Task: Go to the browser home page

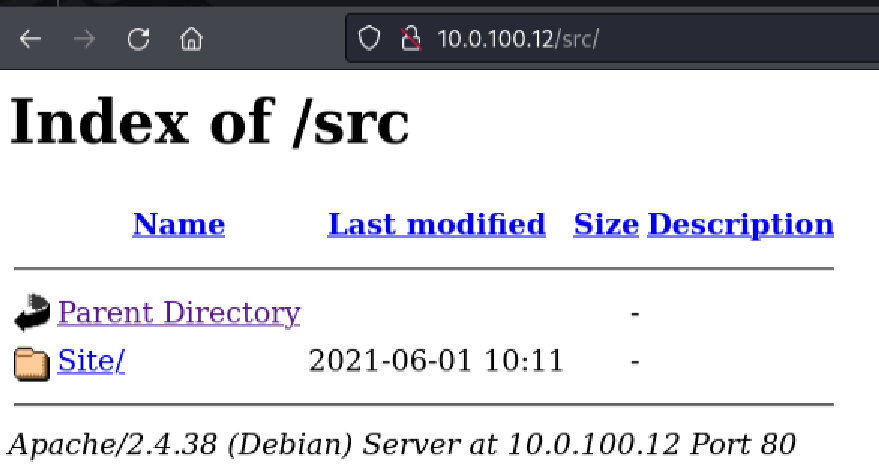Action: pyautogui.click(x=191, y=40)
